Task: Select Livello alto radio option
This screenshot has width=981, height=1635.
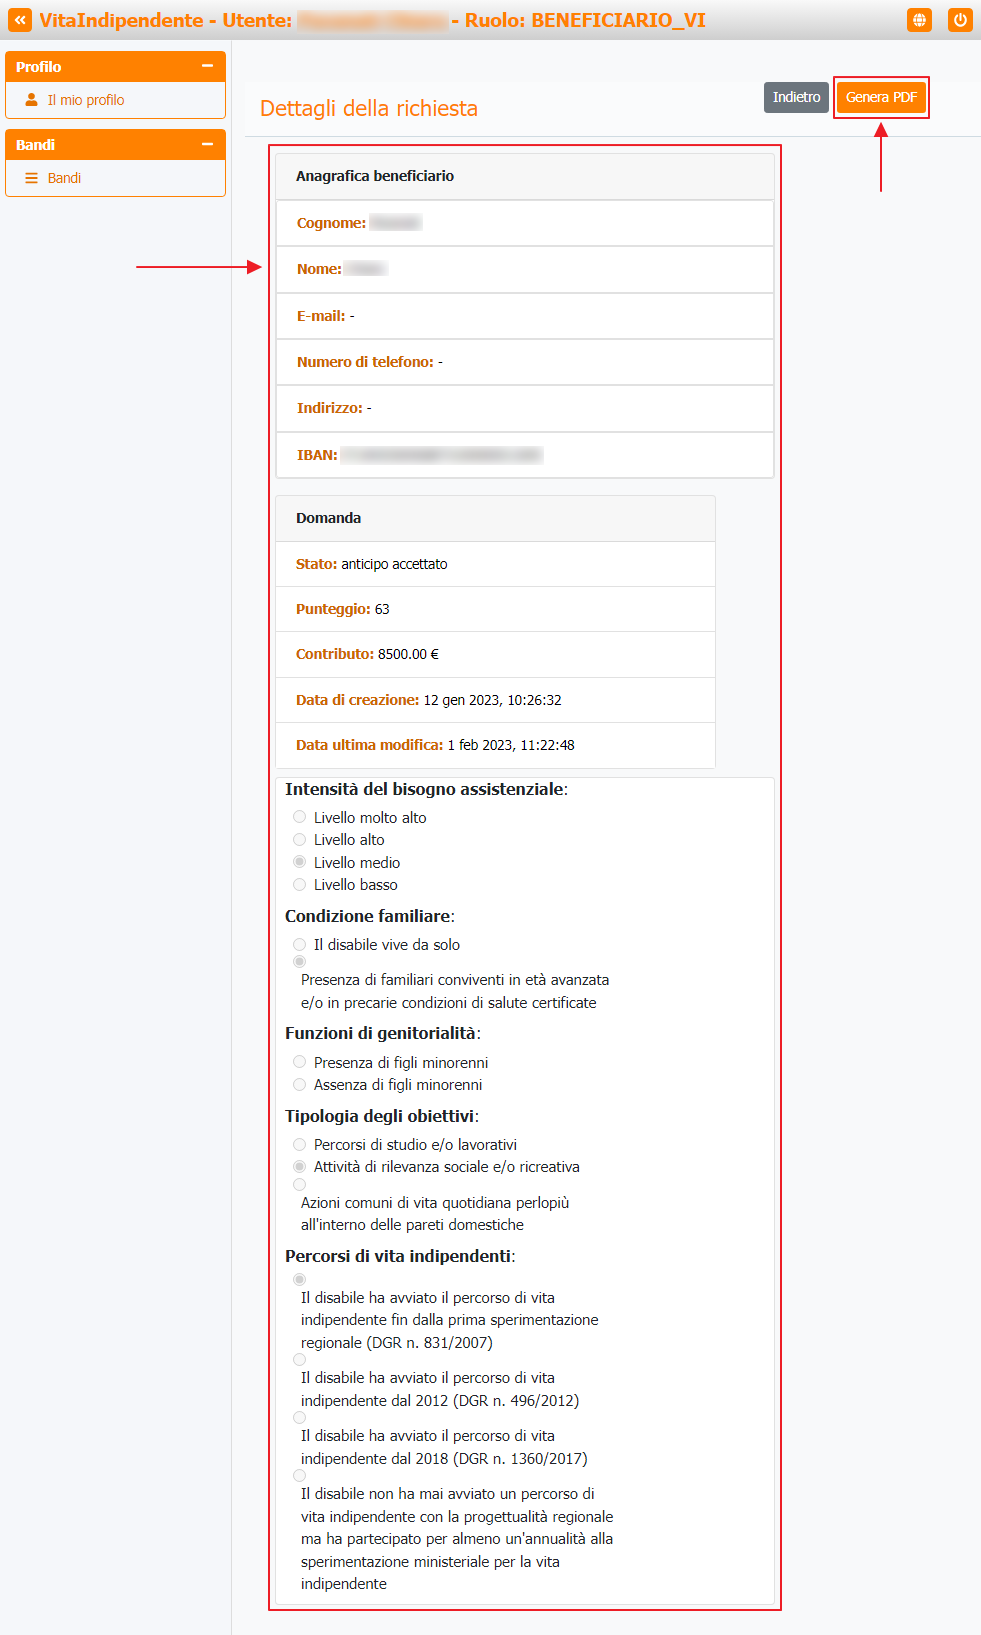Action: click(x=299, y=840)
